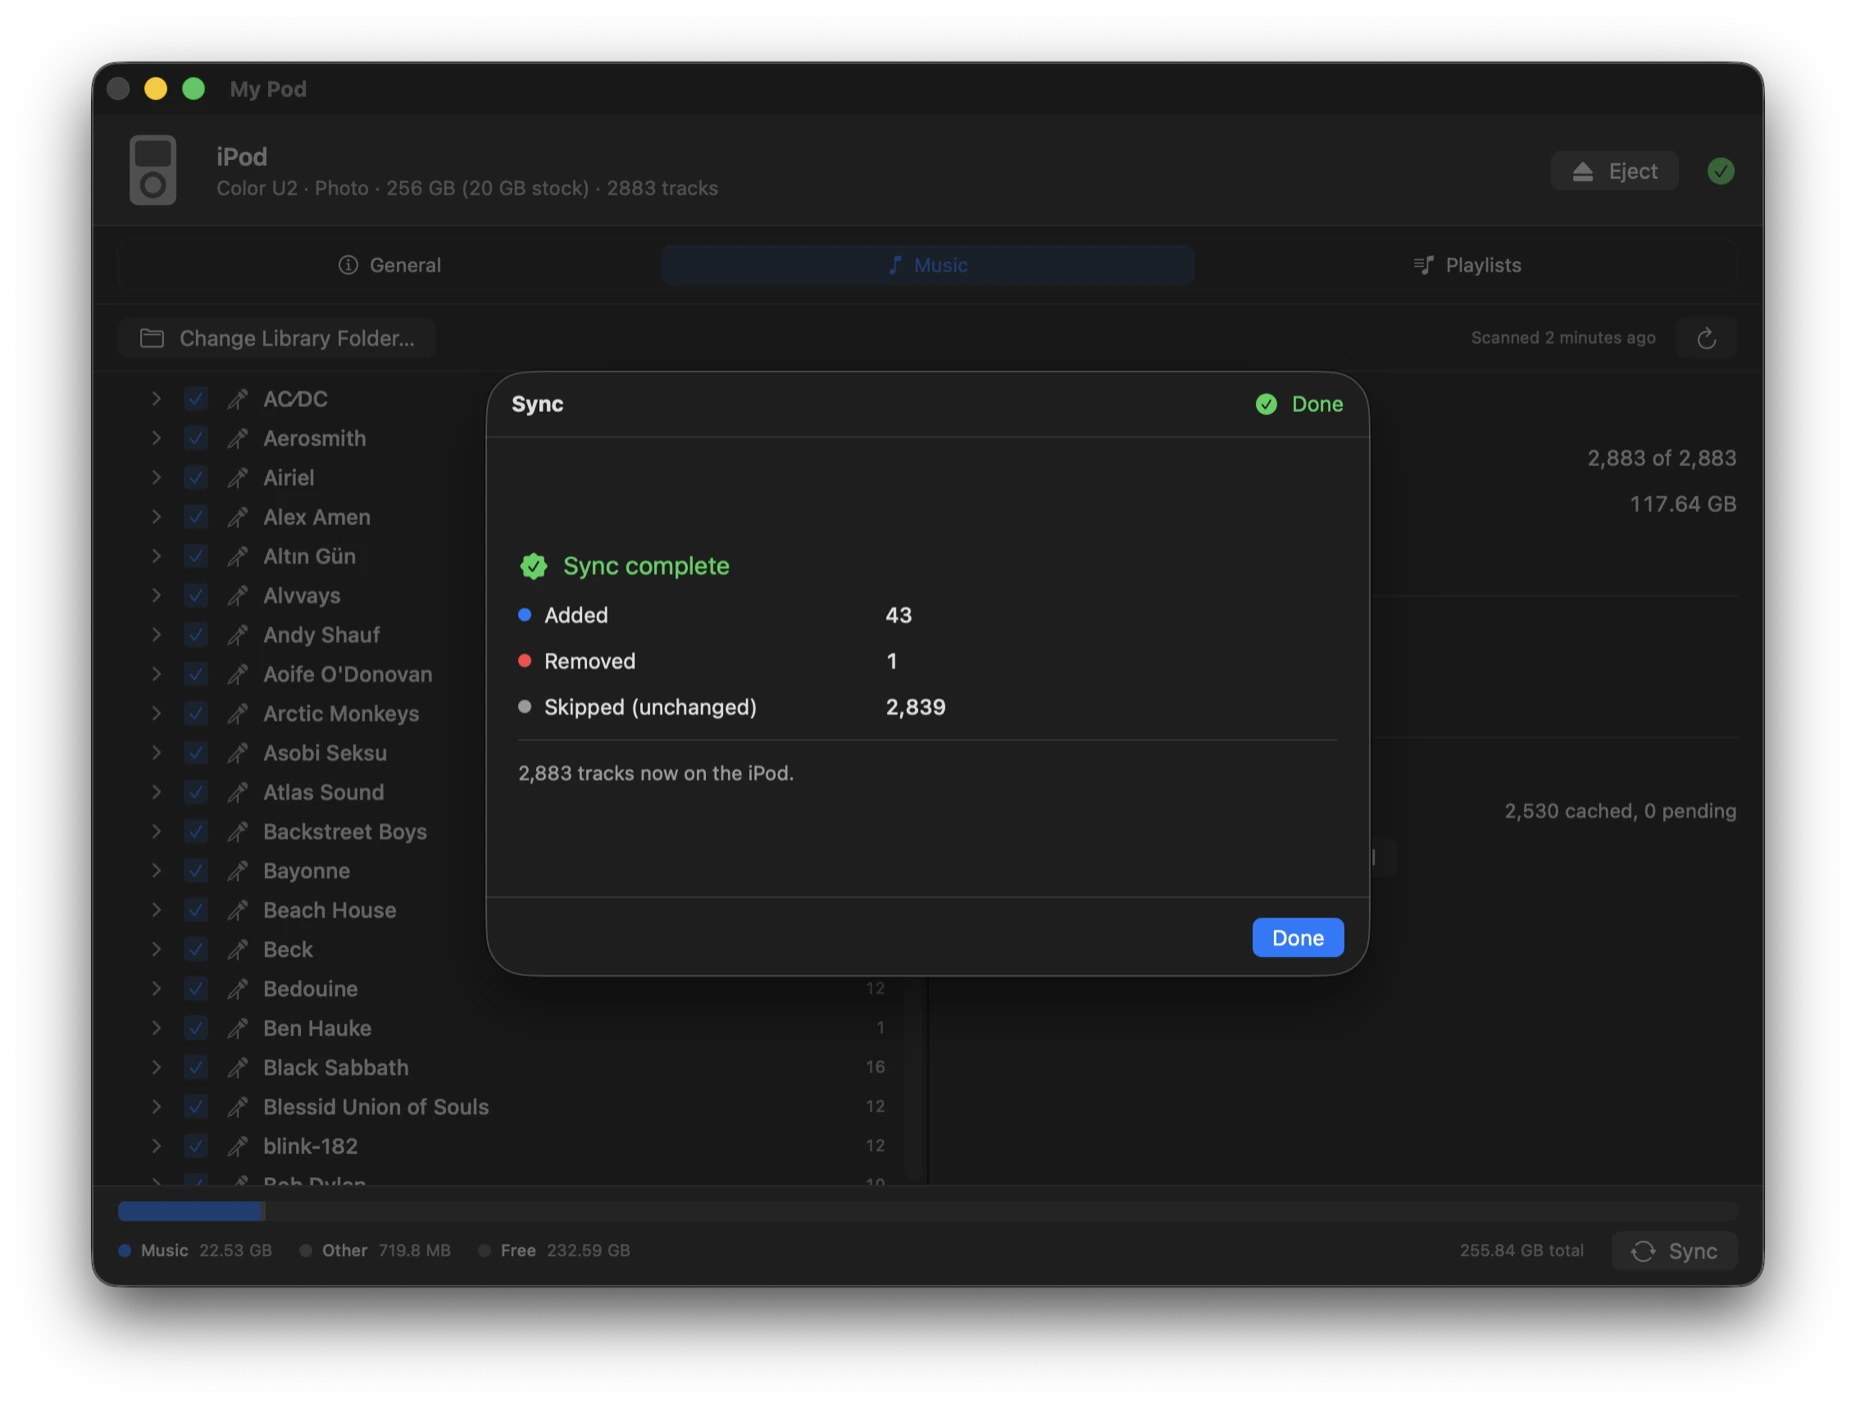Click the "Scanned 2 minutes ago" text
Viewport: 1856px width, 1408px height.
1563,338
